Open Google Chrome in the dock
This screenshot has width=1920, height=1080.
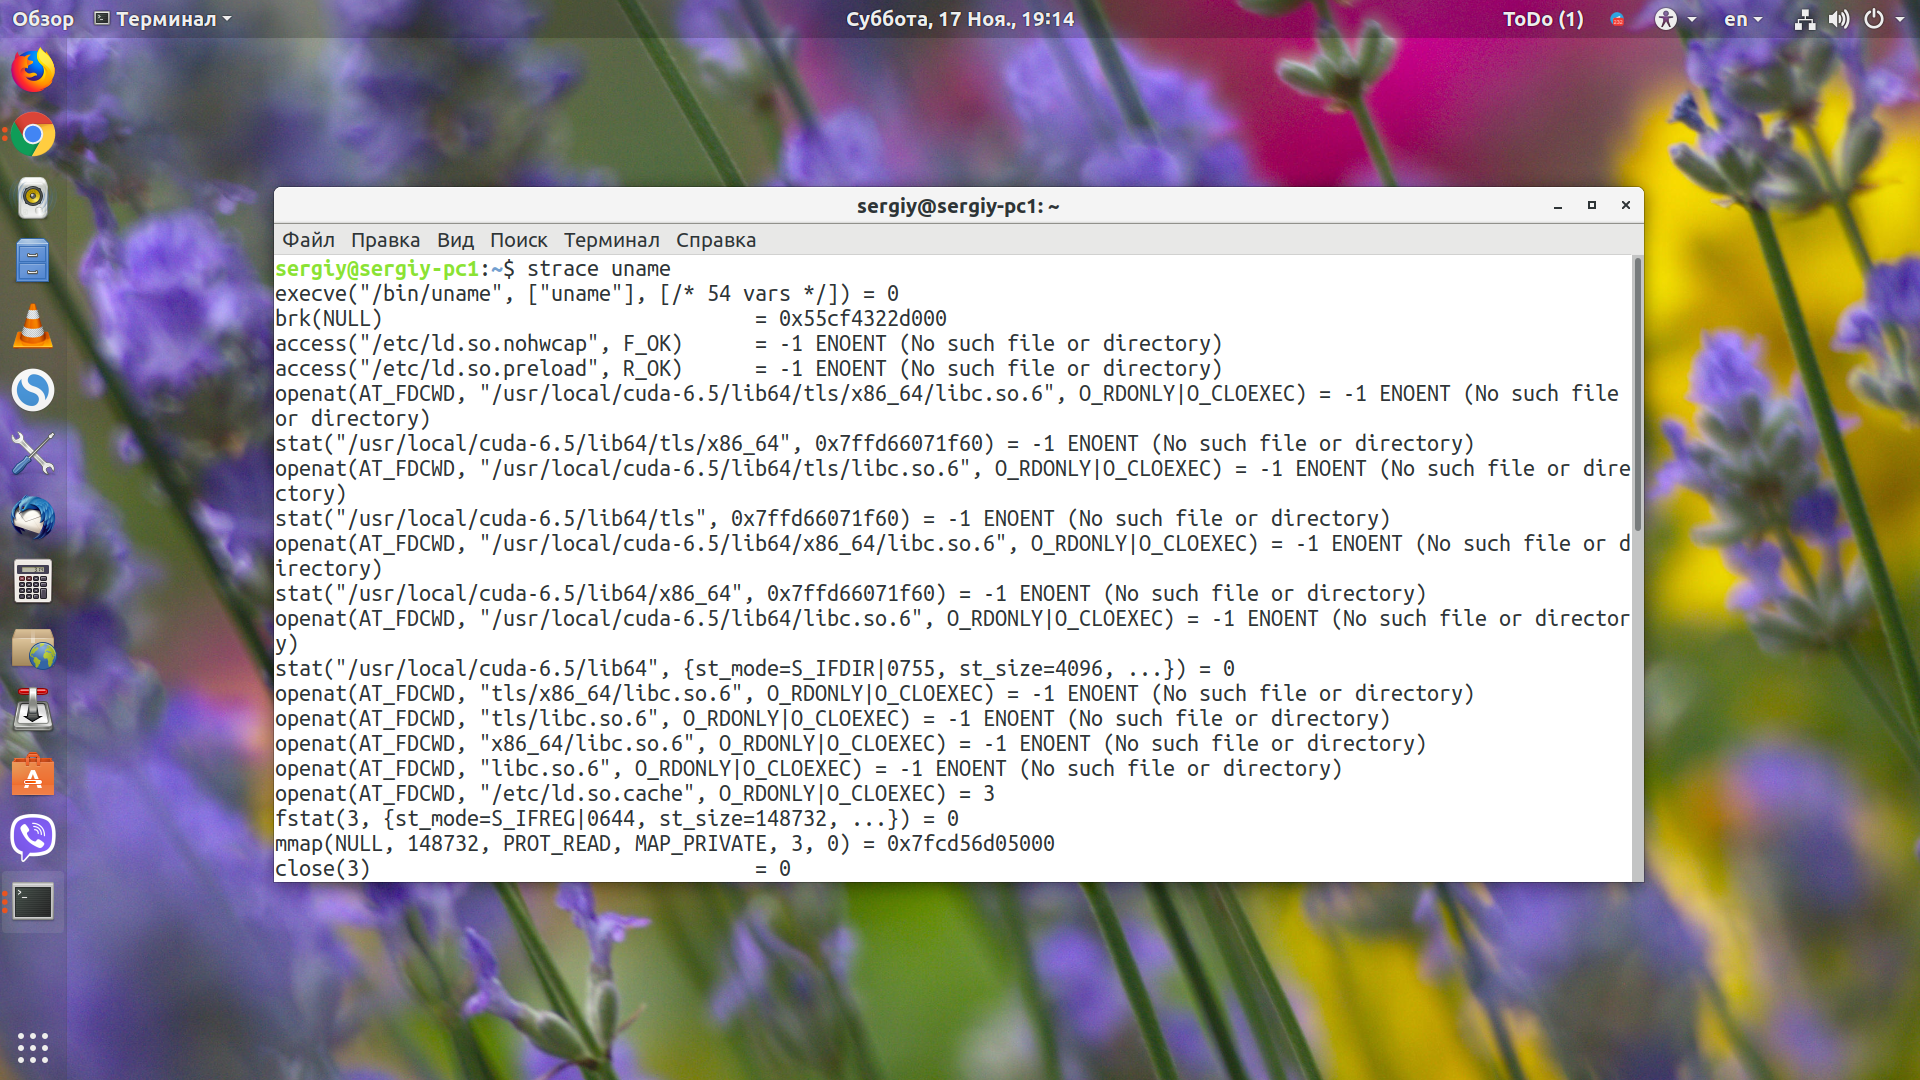coord(33,135)
